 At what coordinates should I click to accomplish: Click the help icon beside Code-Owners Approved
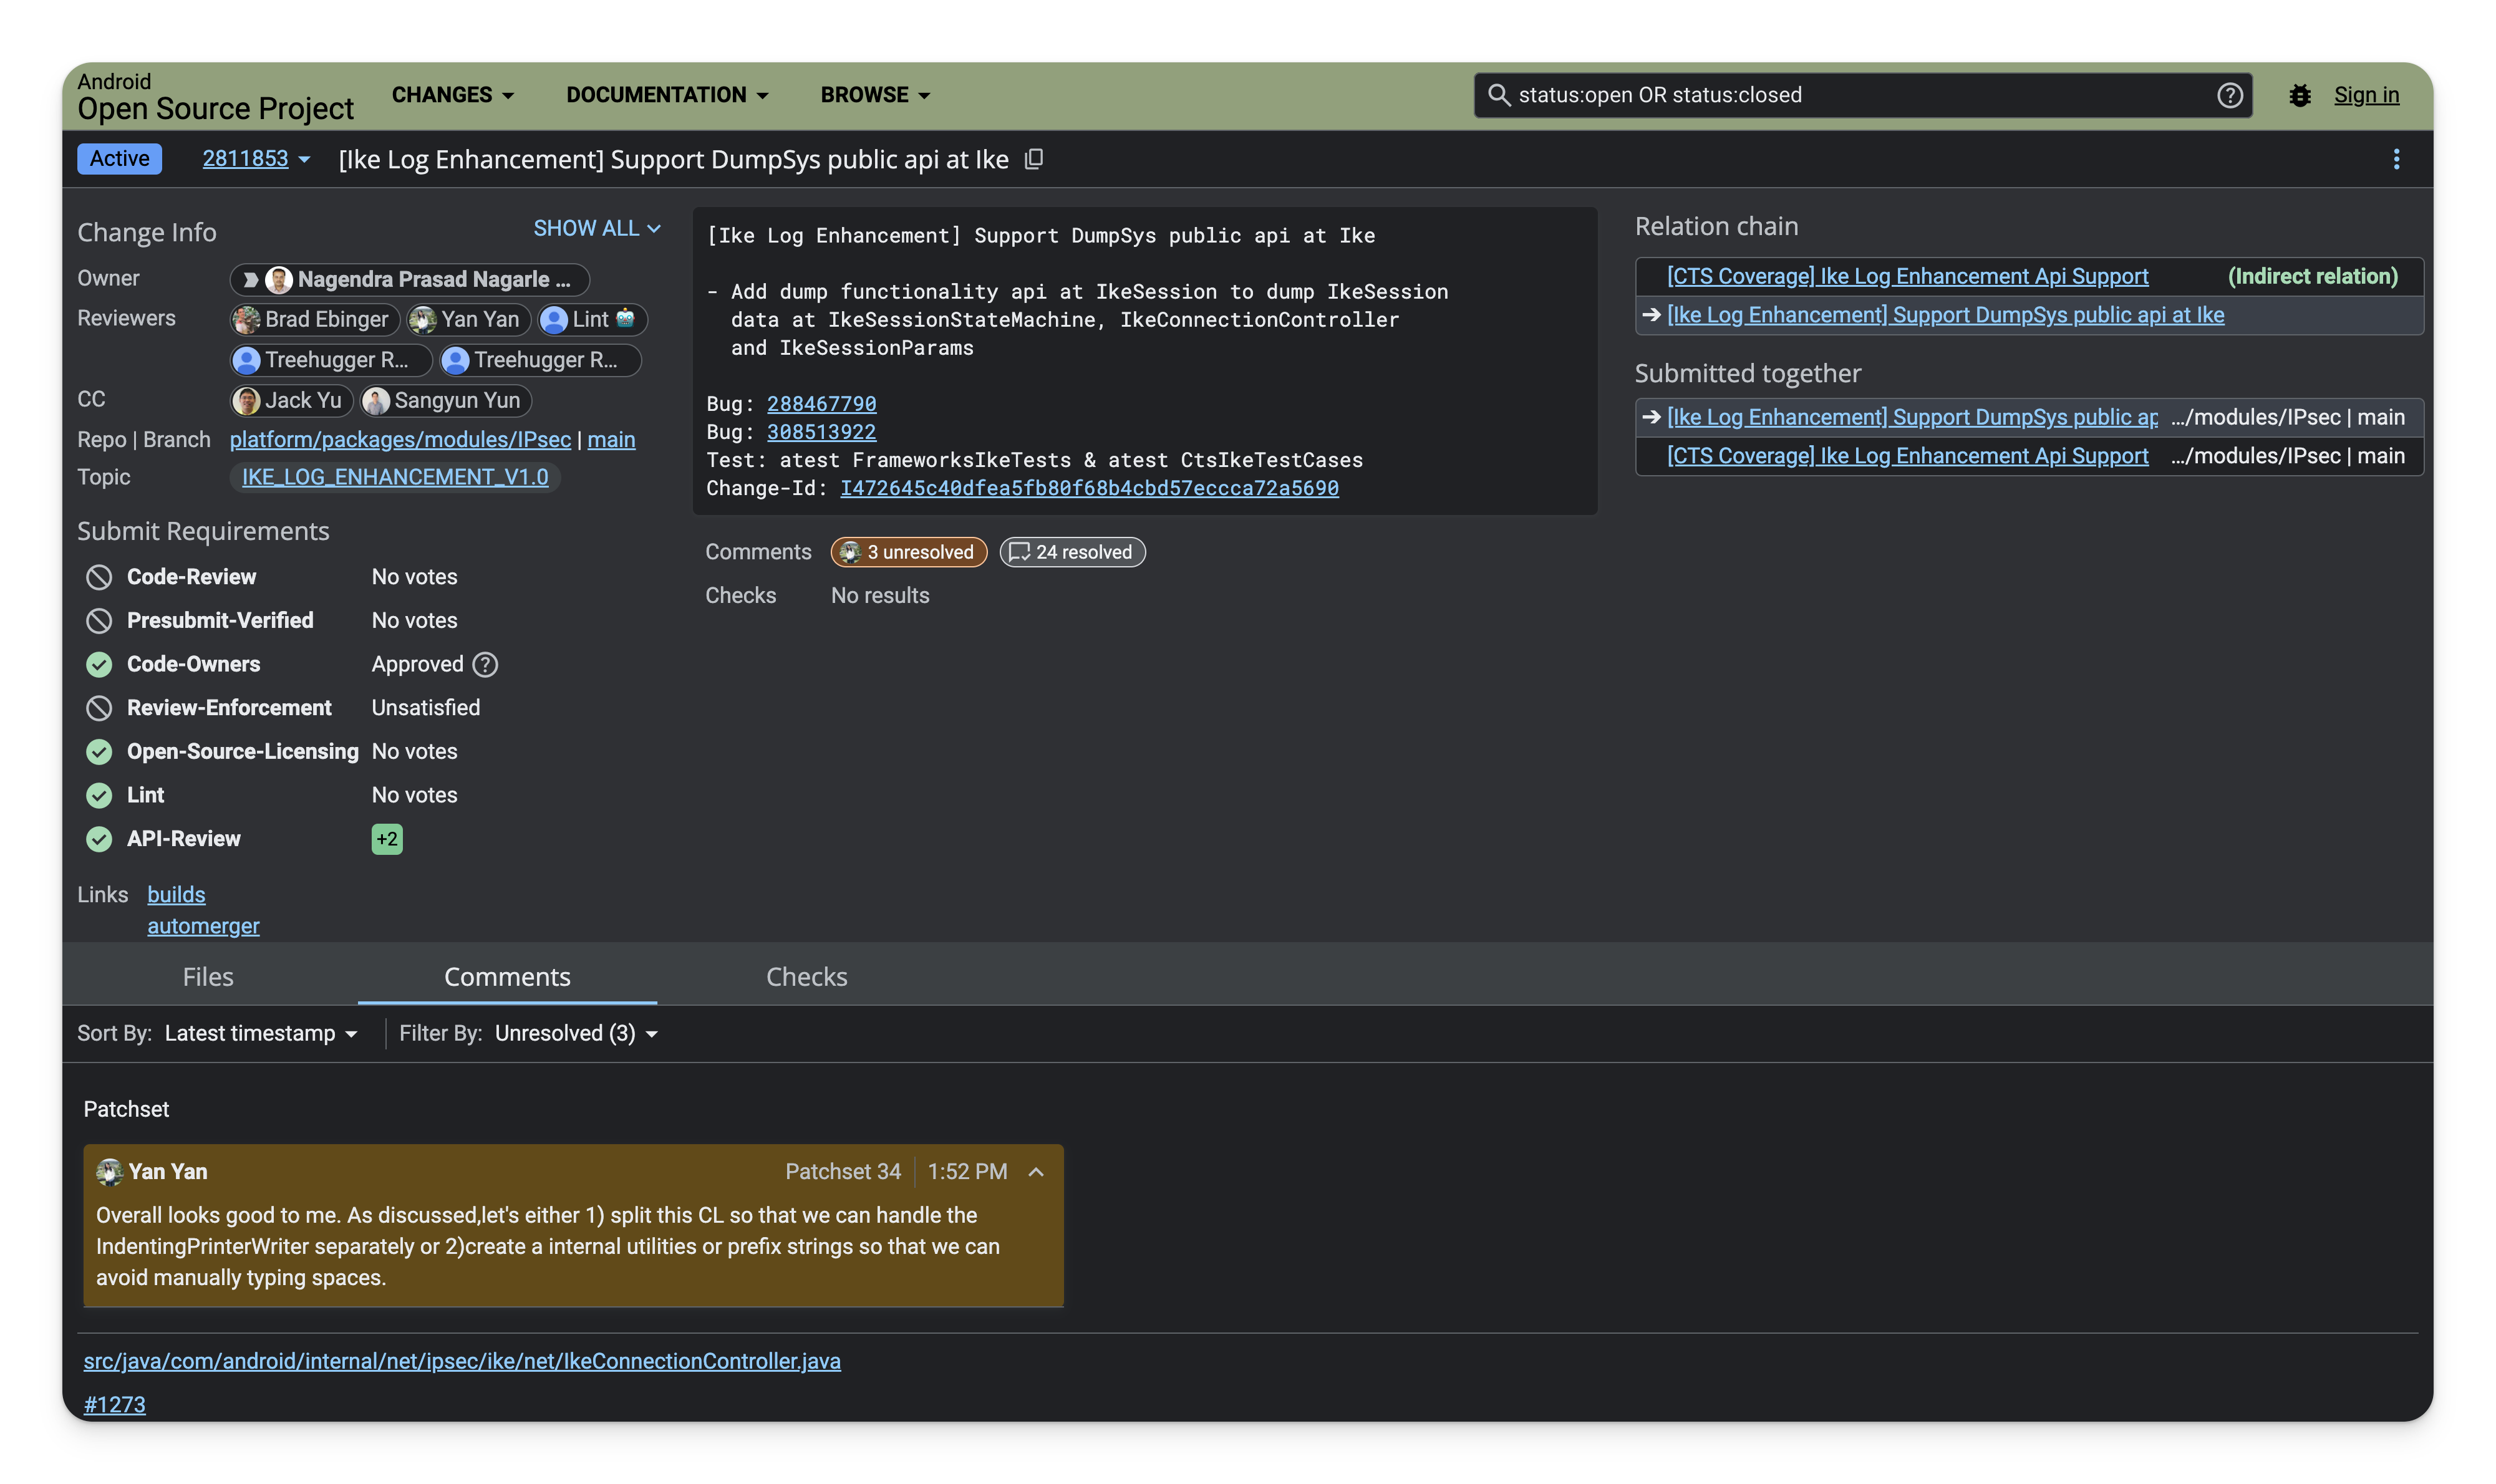pos(486,664)
